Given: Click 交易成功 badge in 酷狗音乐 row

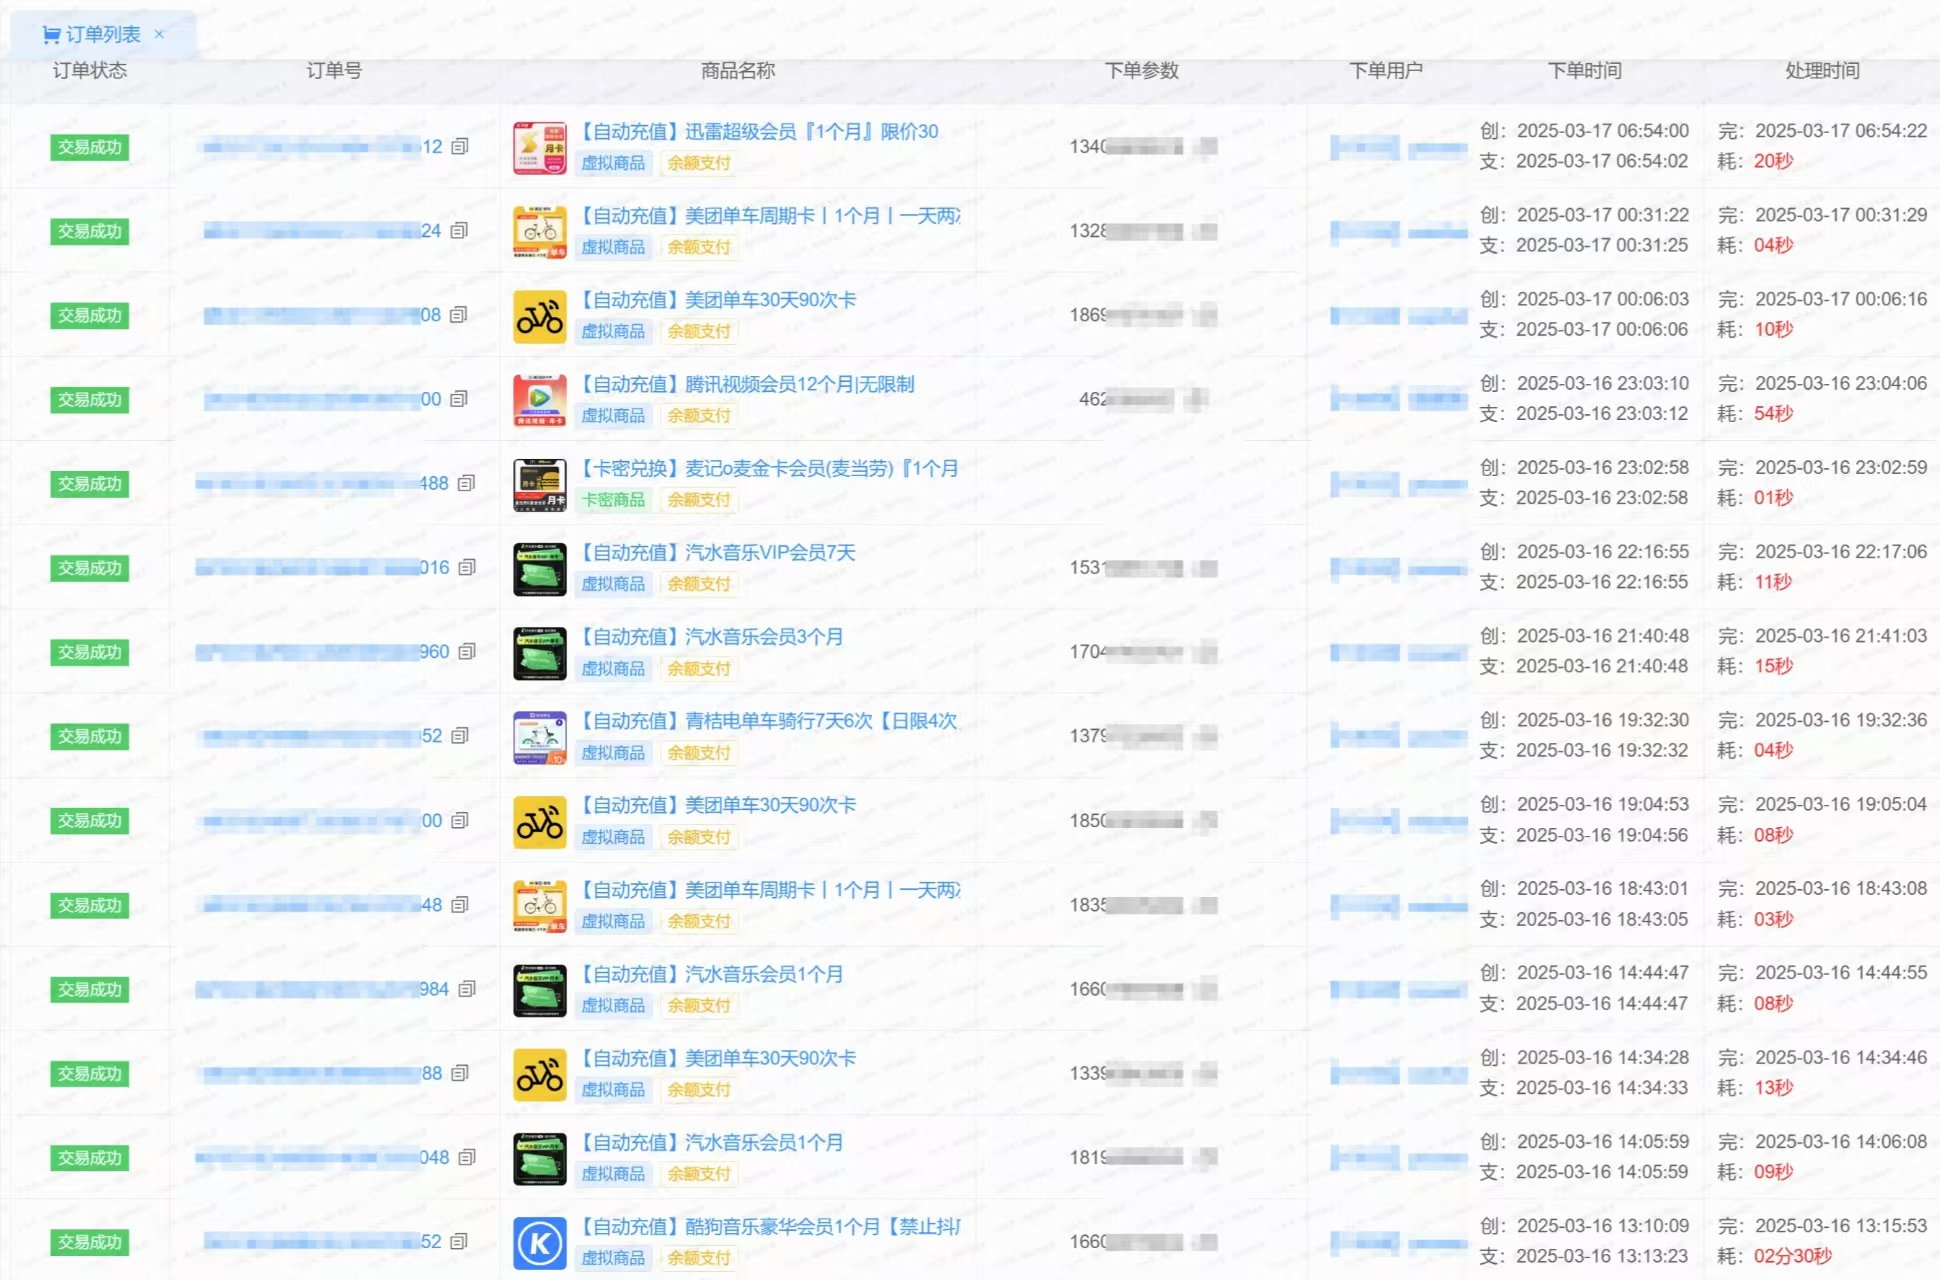Looking at the screenshot, I should 90,1242.
